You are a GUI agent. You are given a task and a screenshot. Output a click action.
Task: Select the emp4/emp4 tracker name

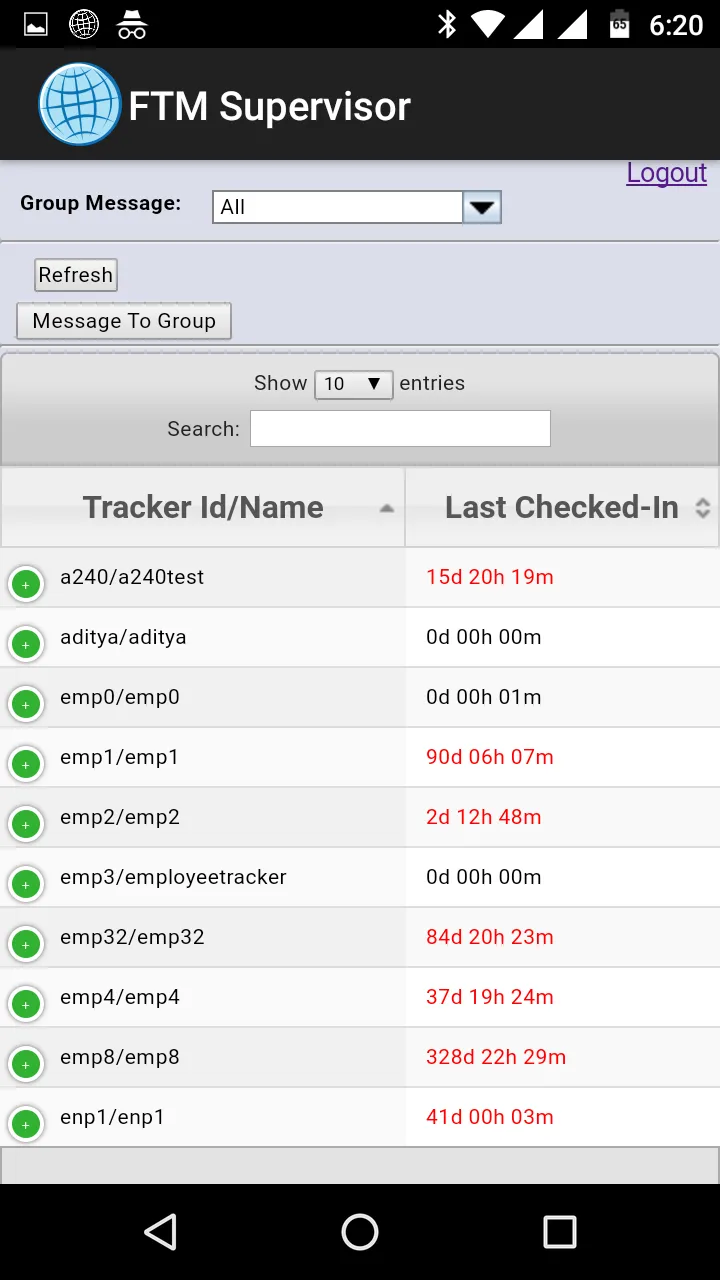tap(120, 997)
